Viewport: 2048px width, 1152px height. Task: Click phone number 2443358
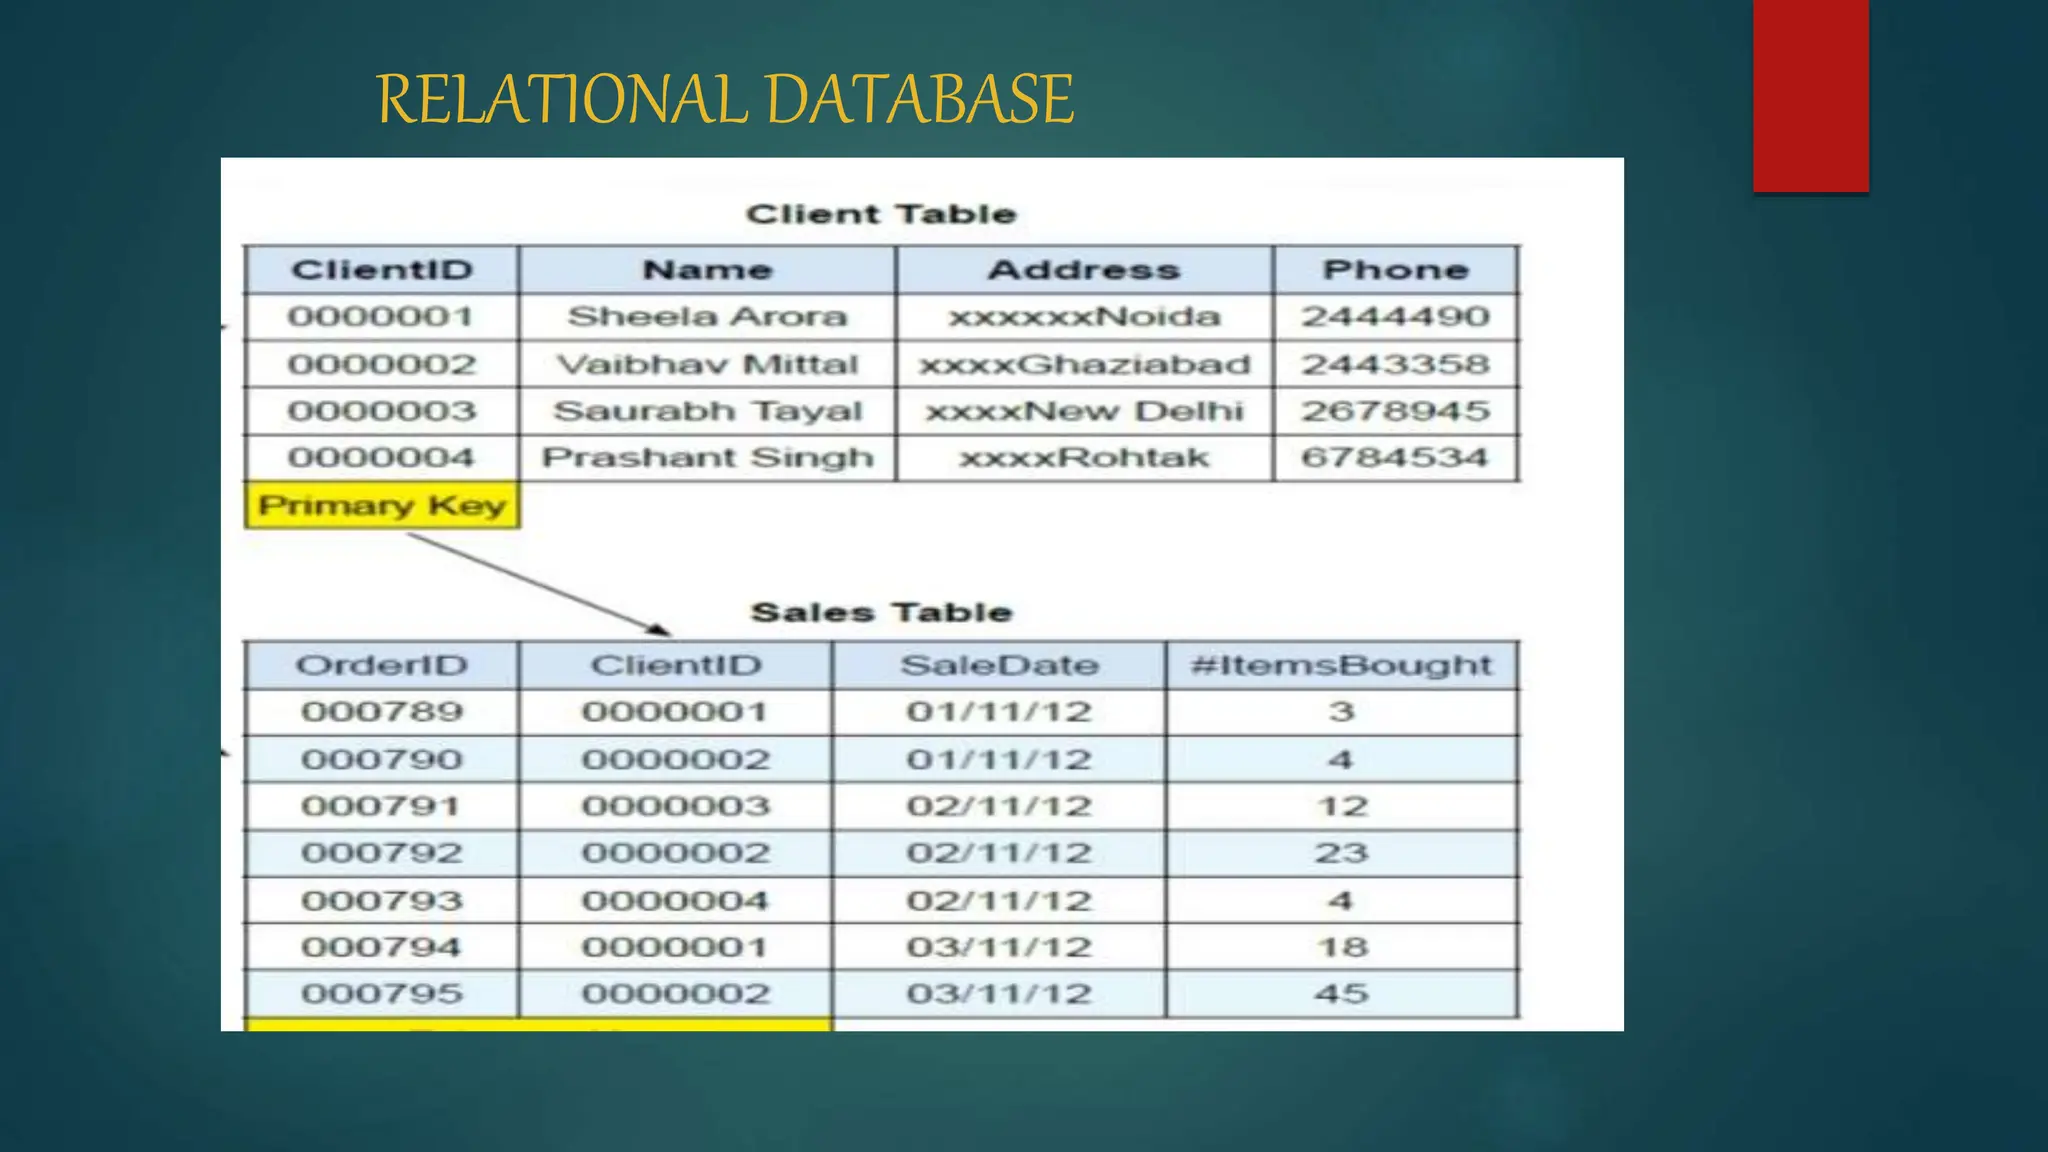[1396, 364]
